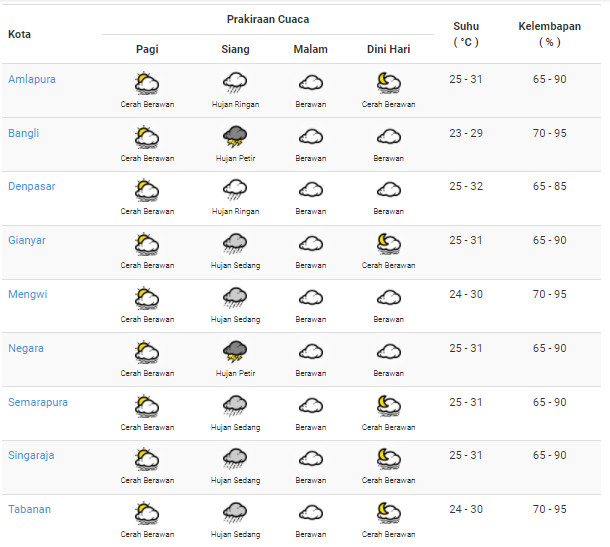Click Mengwi's Malam cloudy icon
The height and width of the screenshot is (547, 610).
(310, 298)
